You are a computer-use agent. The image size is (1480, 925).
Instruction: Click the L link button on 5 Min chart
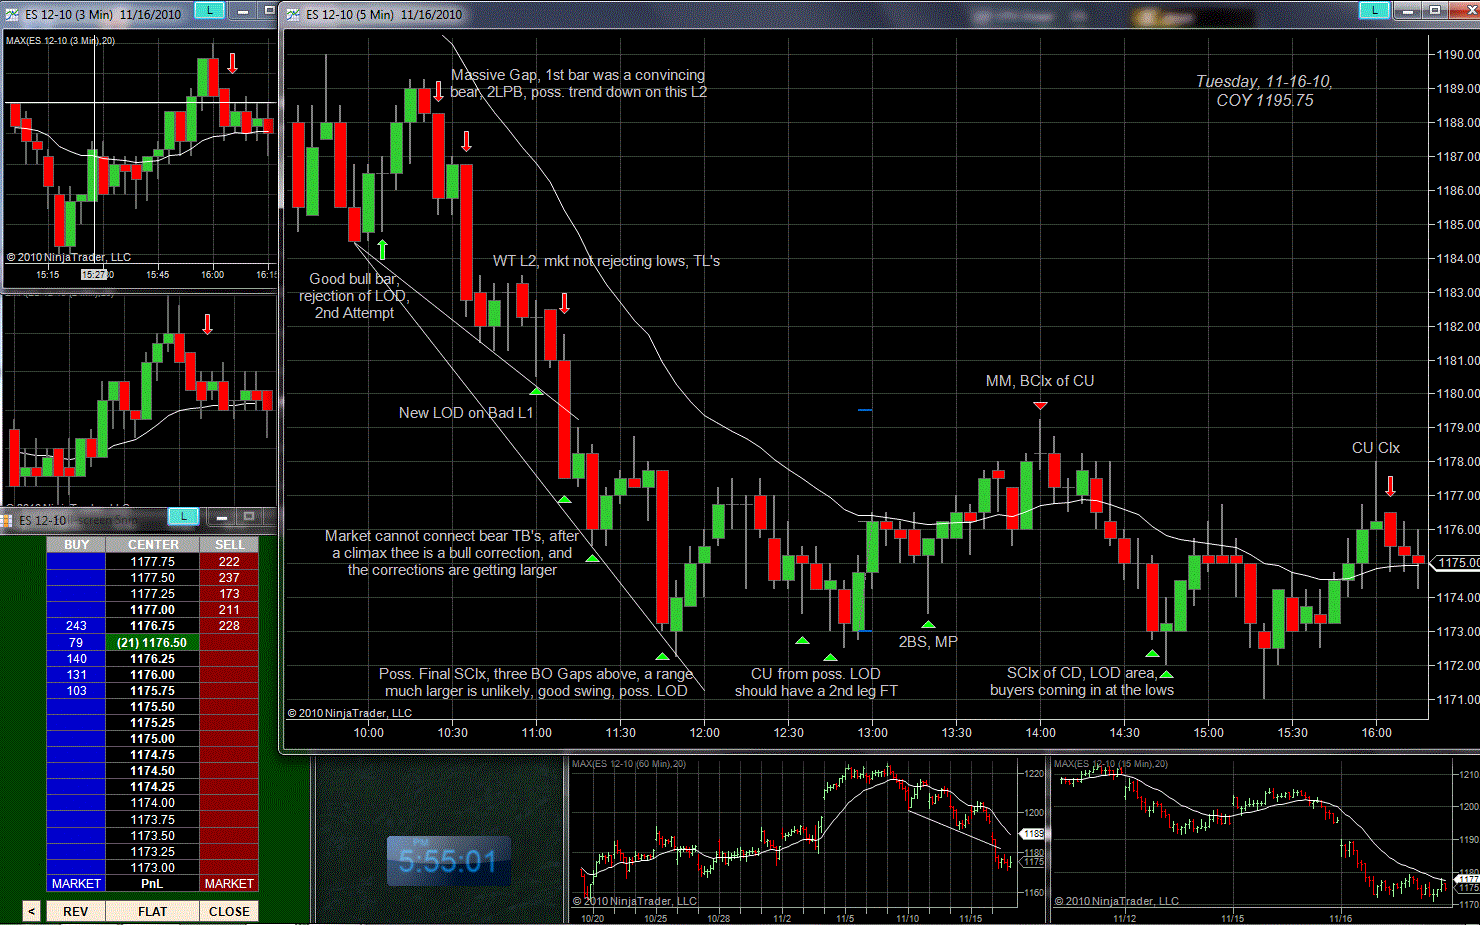[1374, 10]
